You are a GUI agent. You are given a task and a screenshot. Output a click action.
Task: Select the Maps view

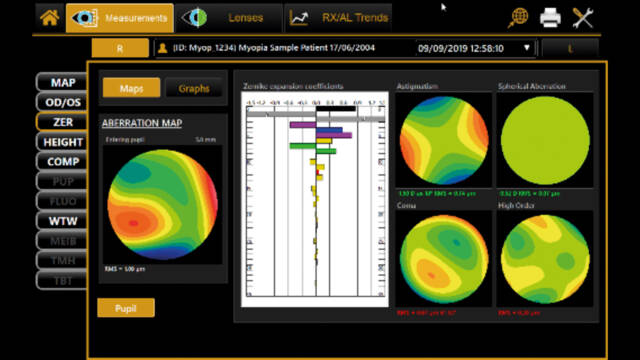(x=131, y=88)
